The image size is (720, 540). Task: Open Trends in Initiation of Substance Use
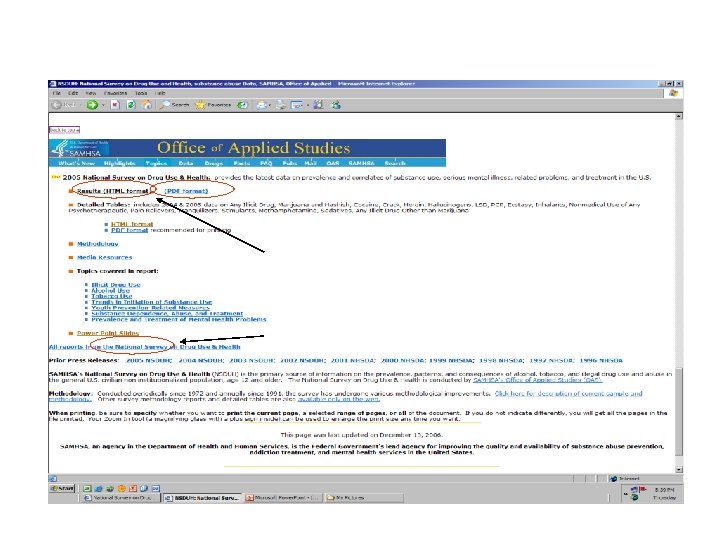pyautogui.click(x=152, y=302)
